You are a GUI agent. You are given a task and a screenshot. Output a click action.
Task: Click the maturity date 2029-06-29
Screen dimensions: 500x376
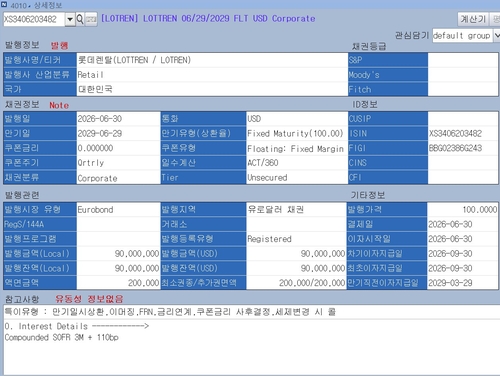(100, 133)
